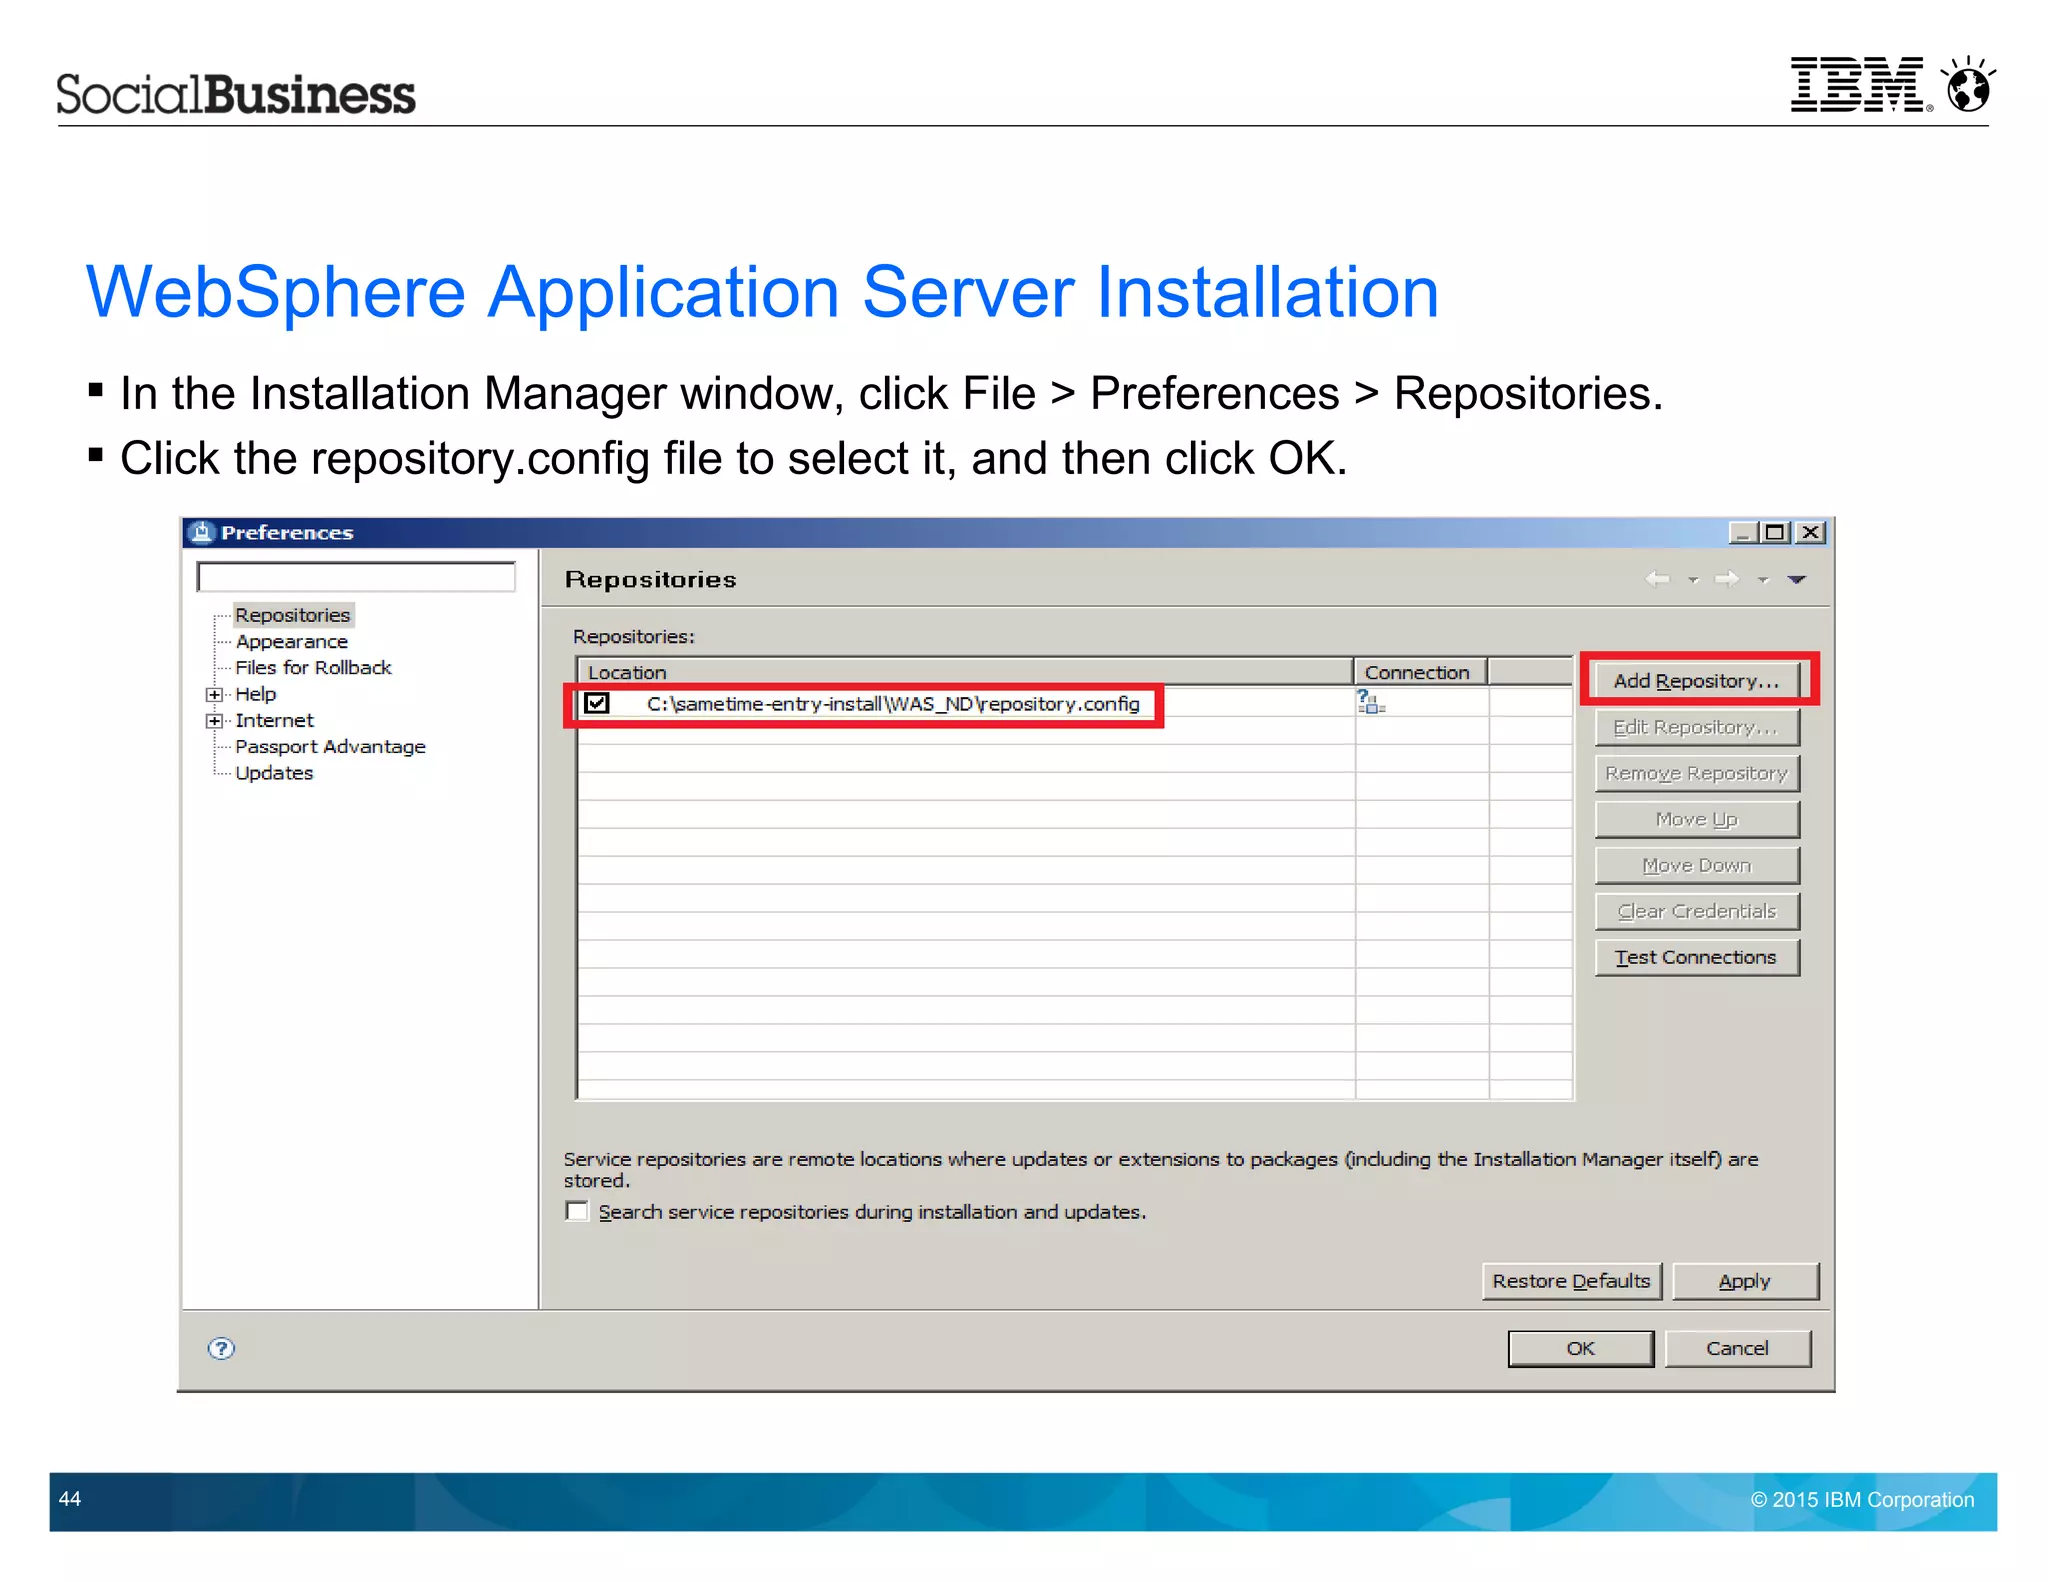Click Edit Repository button

click(1697, 727)
